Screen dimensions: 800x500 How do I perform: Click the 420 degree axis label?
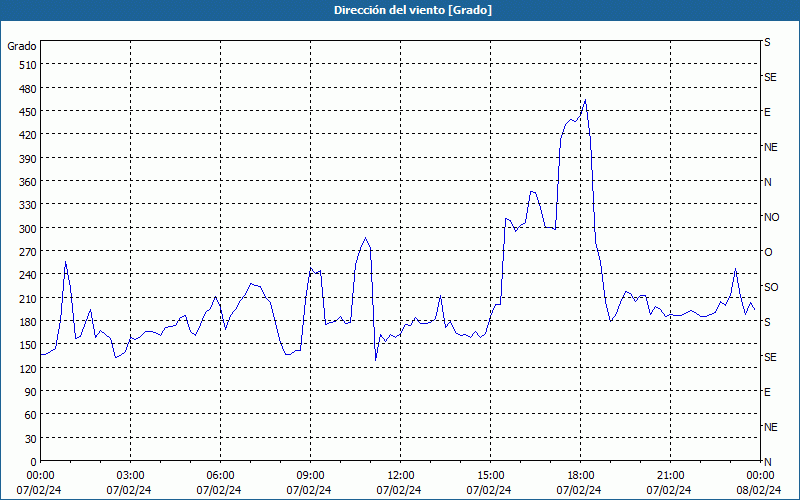[x=29, y=135]
